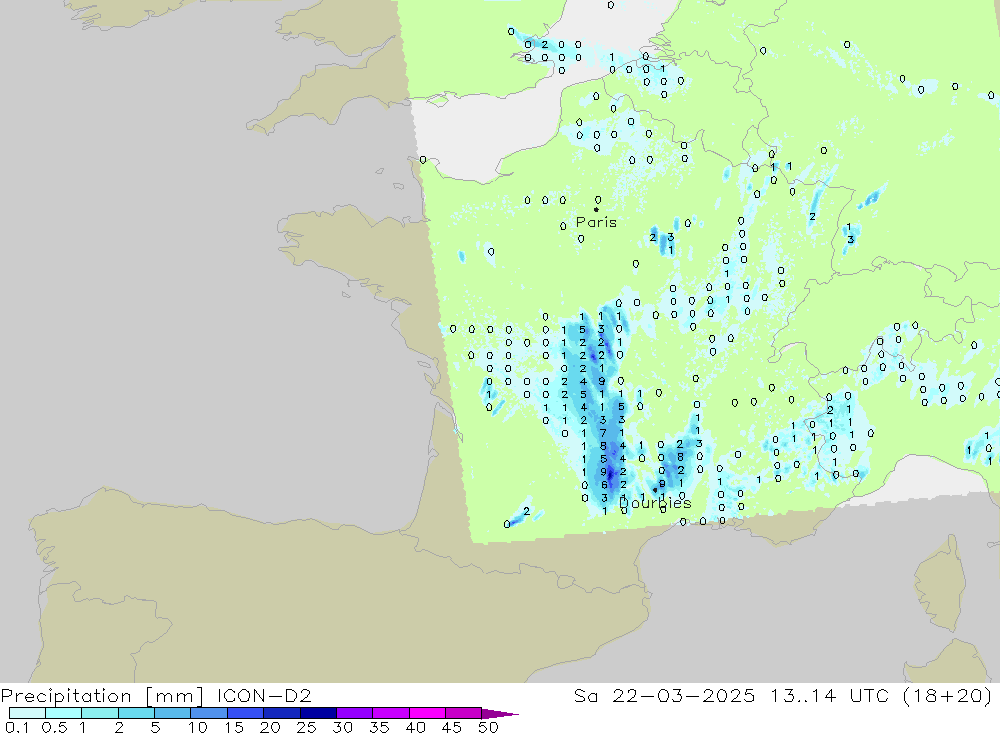Click the '0.1' legend value
This screenshot has height=733, width=1000.
[17, 727]
